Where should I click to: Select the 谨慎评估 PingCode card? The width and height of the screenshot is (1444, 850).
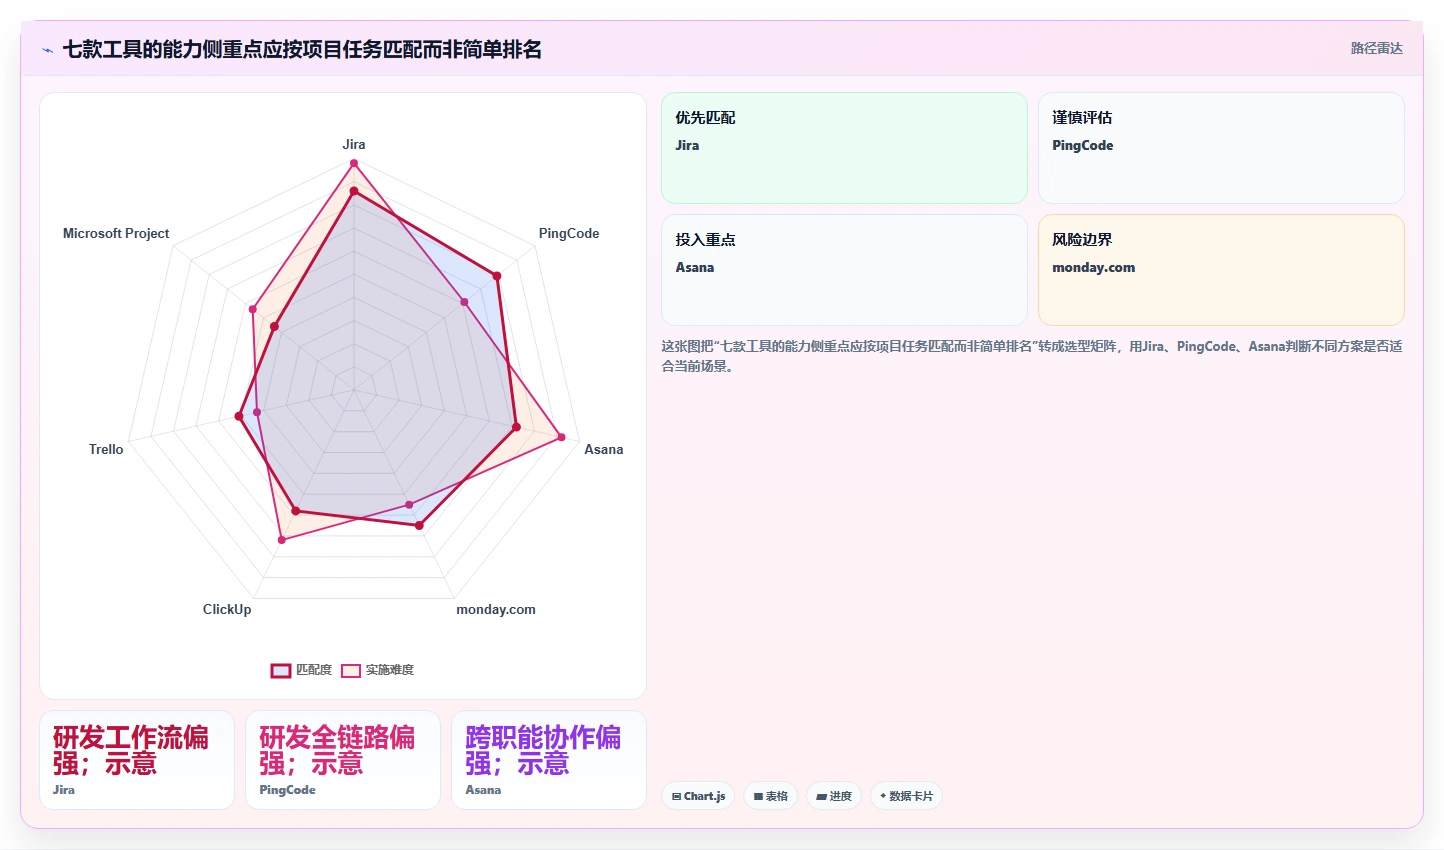click(1221, 148)
